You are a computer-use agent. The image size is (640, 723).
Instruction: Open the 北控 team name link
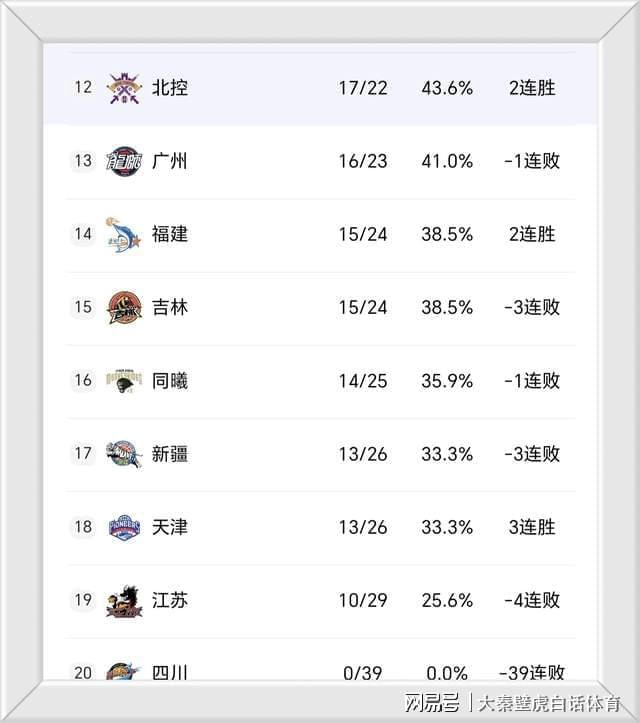pyautogui.click(x=170, y=88)
